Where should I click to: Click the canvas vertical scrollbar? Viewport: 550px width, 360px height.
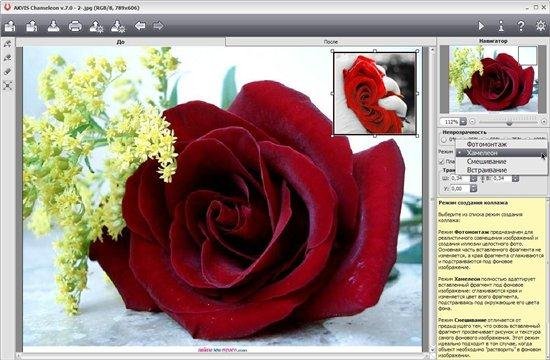click(x=432, y=199)
